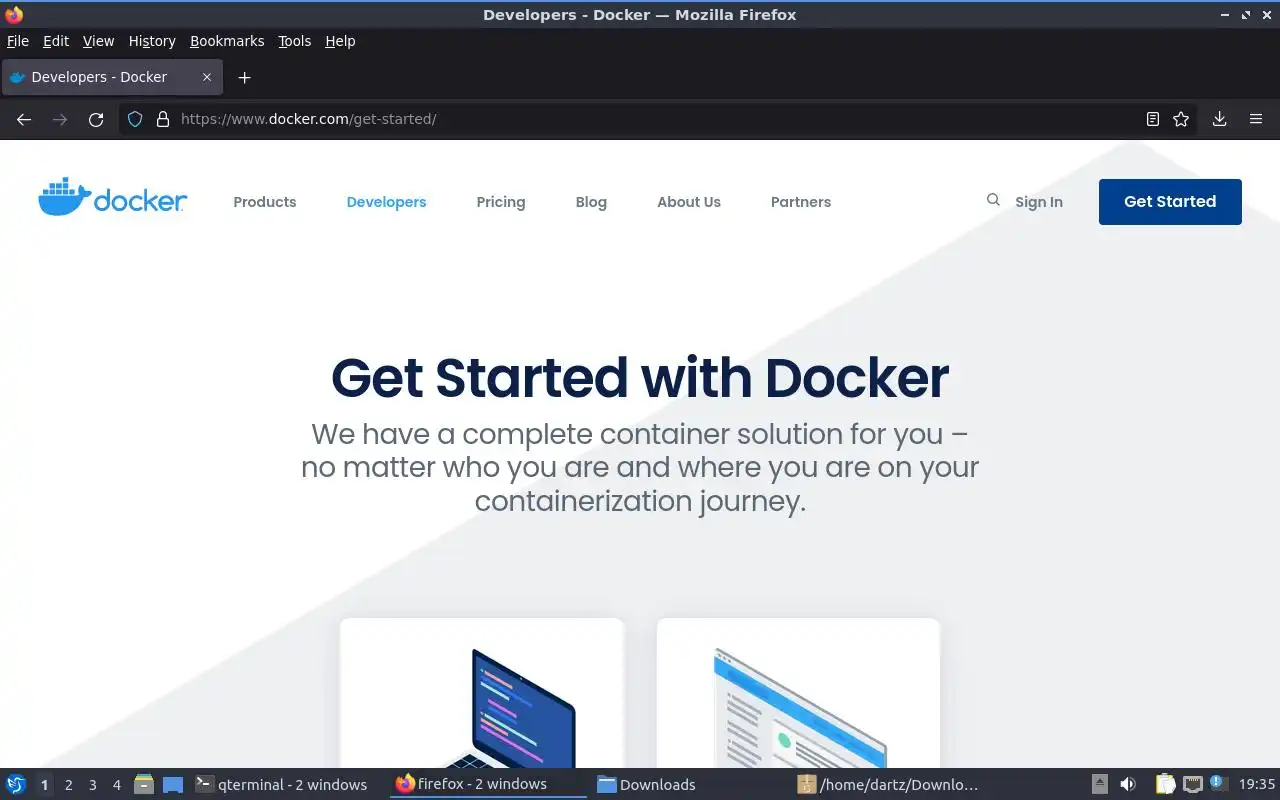Open tracking protection shield icon
1280x800 pixels.
click(x=135, y=119)
